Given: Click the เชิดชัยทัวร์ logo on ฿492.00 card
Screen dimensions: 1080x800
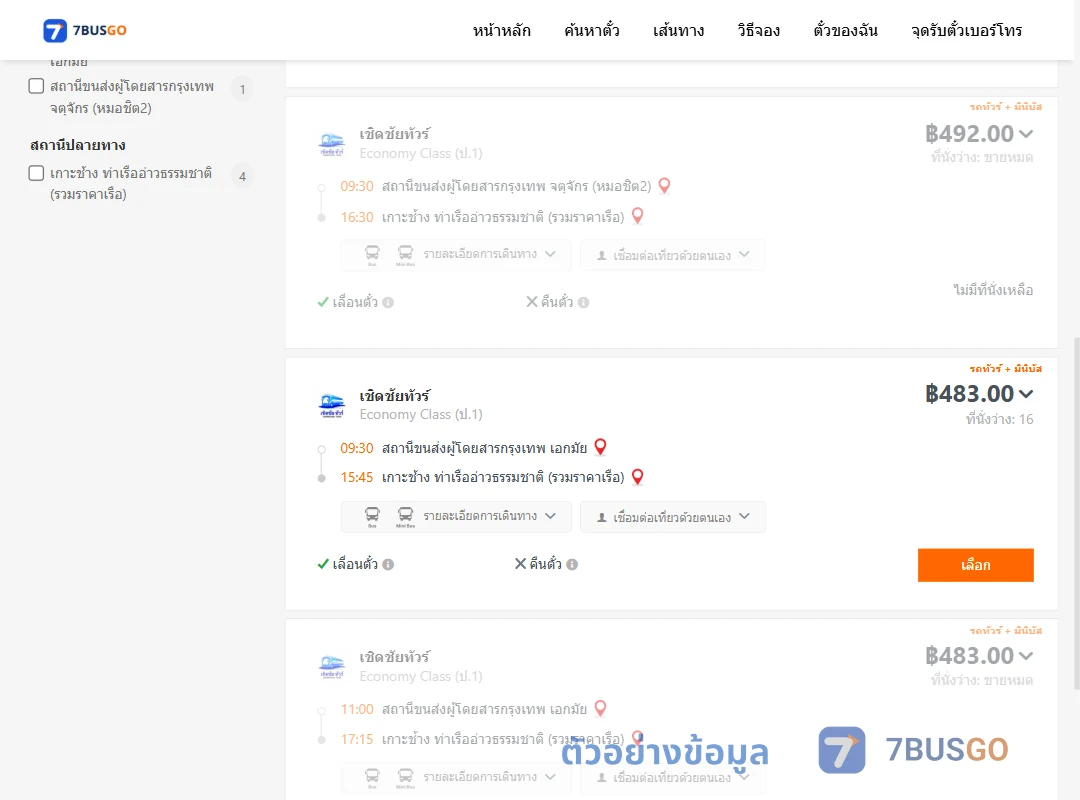Looking at the screenshot, I should click(332, 144).
